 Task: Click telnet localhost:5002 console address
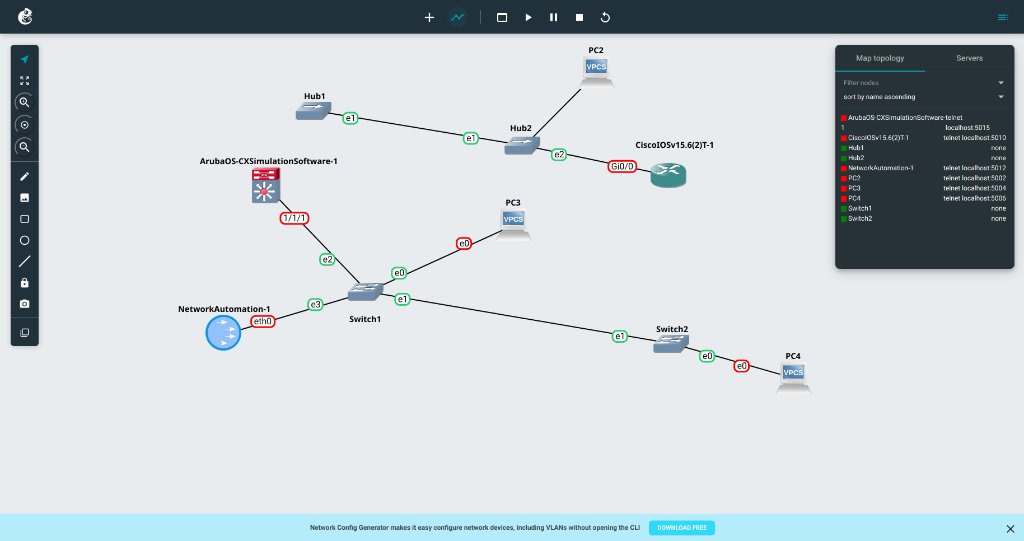tap(974, 178)
